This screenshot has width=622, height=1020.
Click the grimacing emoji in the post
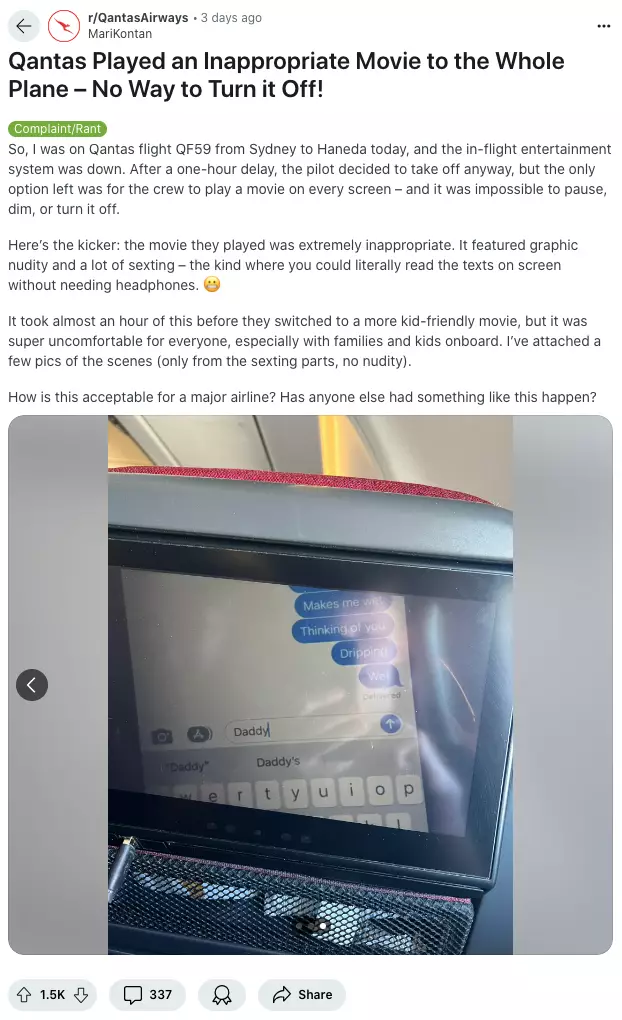[212, 284]
